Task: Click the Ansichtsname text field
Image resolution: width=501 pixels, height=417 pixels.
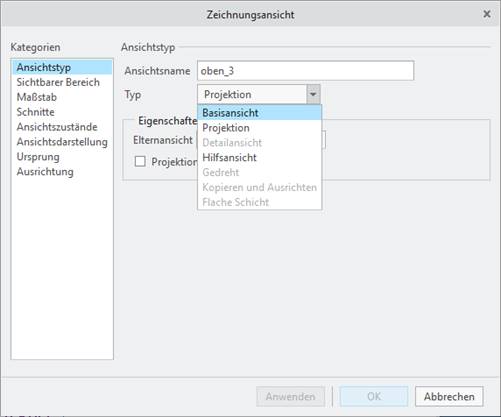Action: click(305, 71)
